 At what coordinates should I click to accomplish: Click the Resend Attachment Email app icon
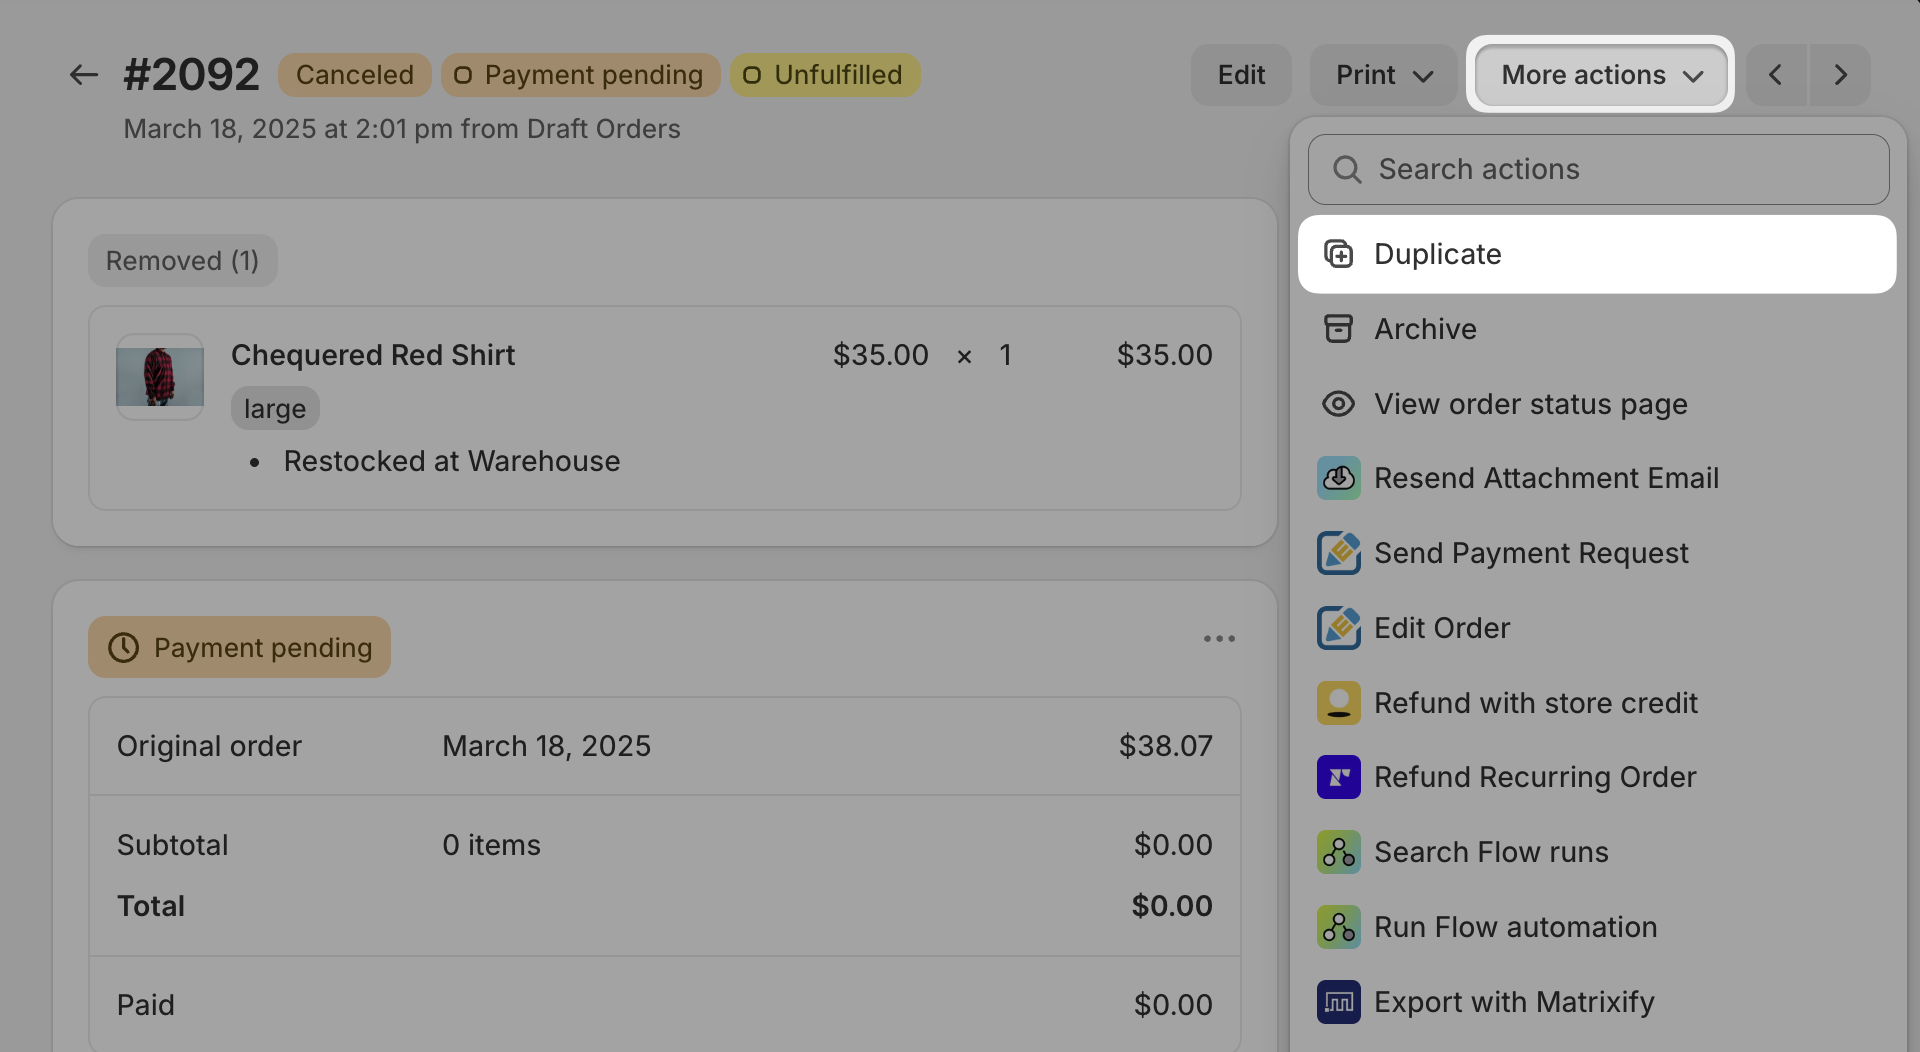click(x=1338, y=478)
